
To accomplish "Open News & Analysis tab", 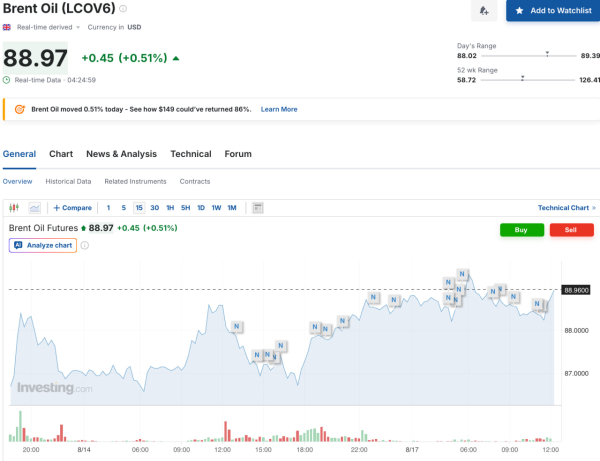I will coord(121,154).
